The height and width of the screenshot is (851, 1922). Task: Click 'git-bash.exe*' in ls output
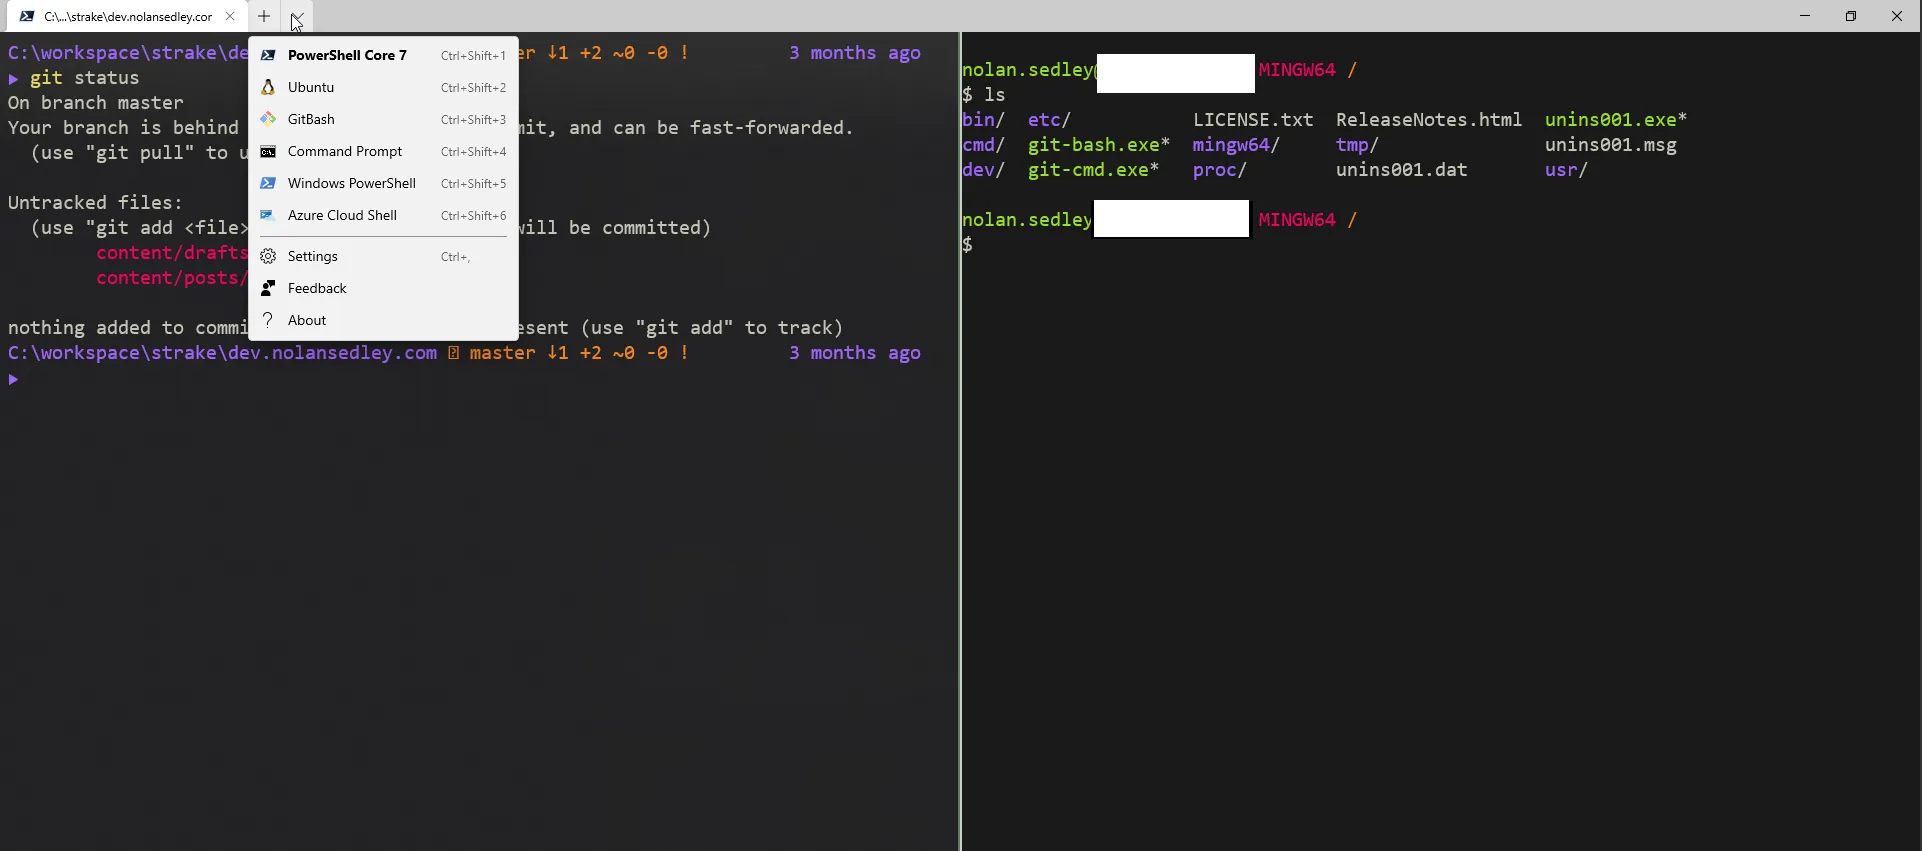(1099, 145)
